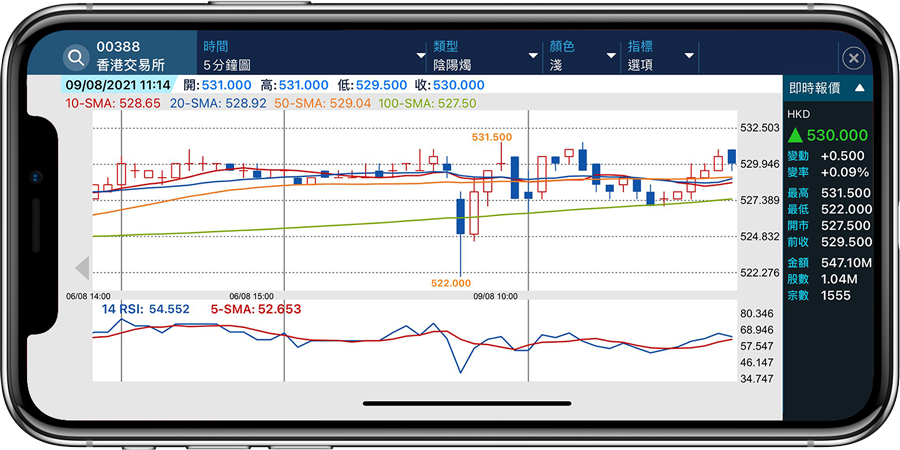900x450 pixels.
Task: Tap the magnifier search icon
Action: pos(76,57)
